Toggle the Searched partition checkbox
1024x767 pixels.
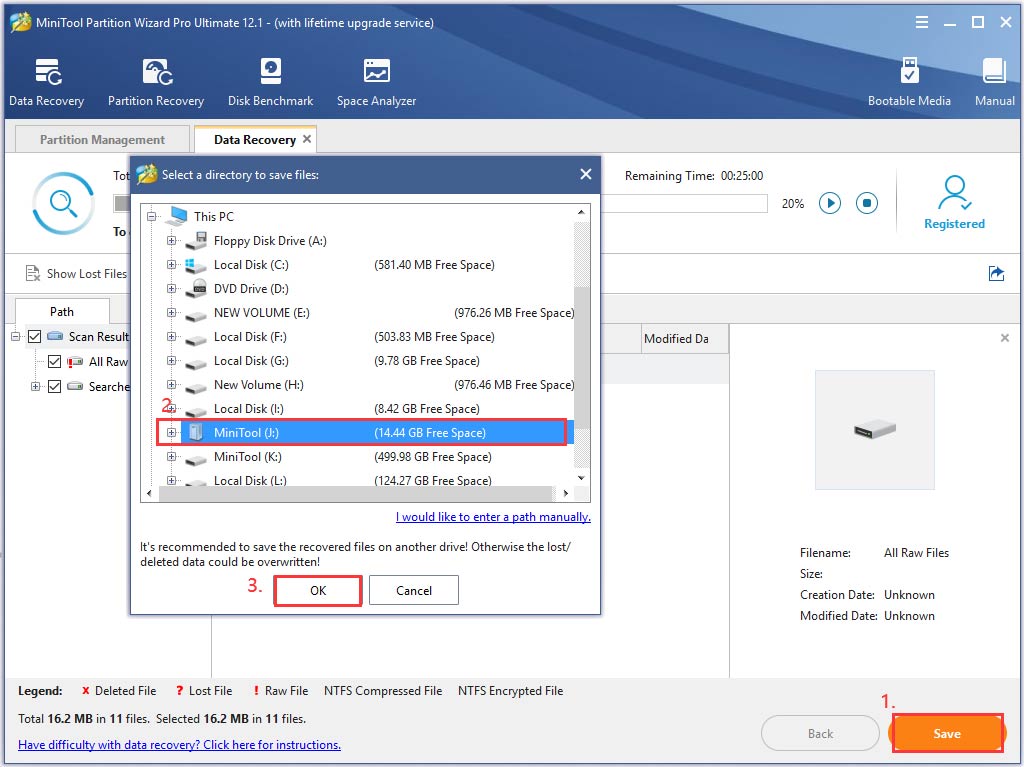pyautogui.click(x=55, y=386)
